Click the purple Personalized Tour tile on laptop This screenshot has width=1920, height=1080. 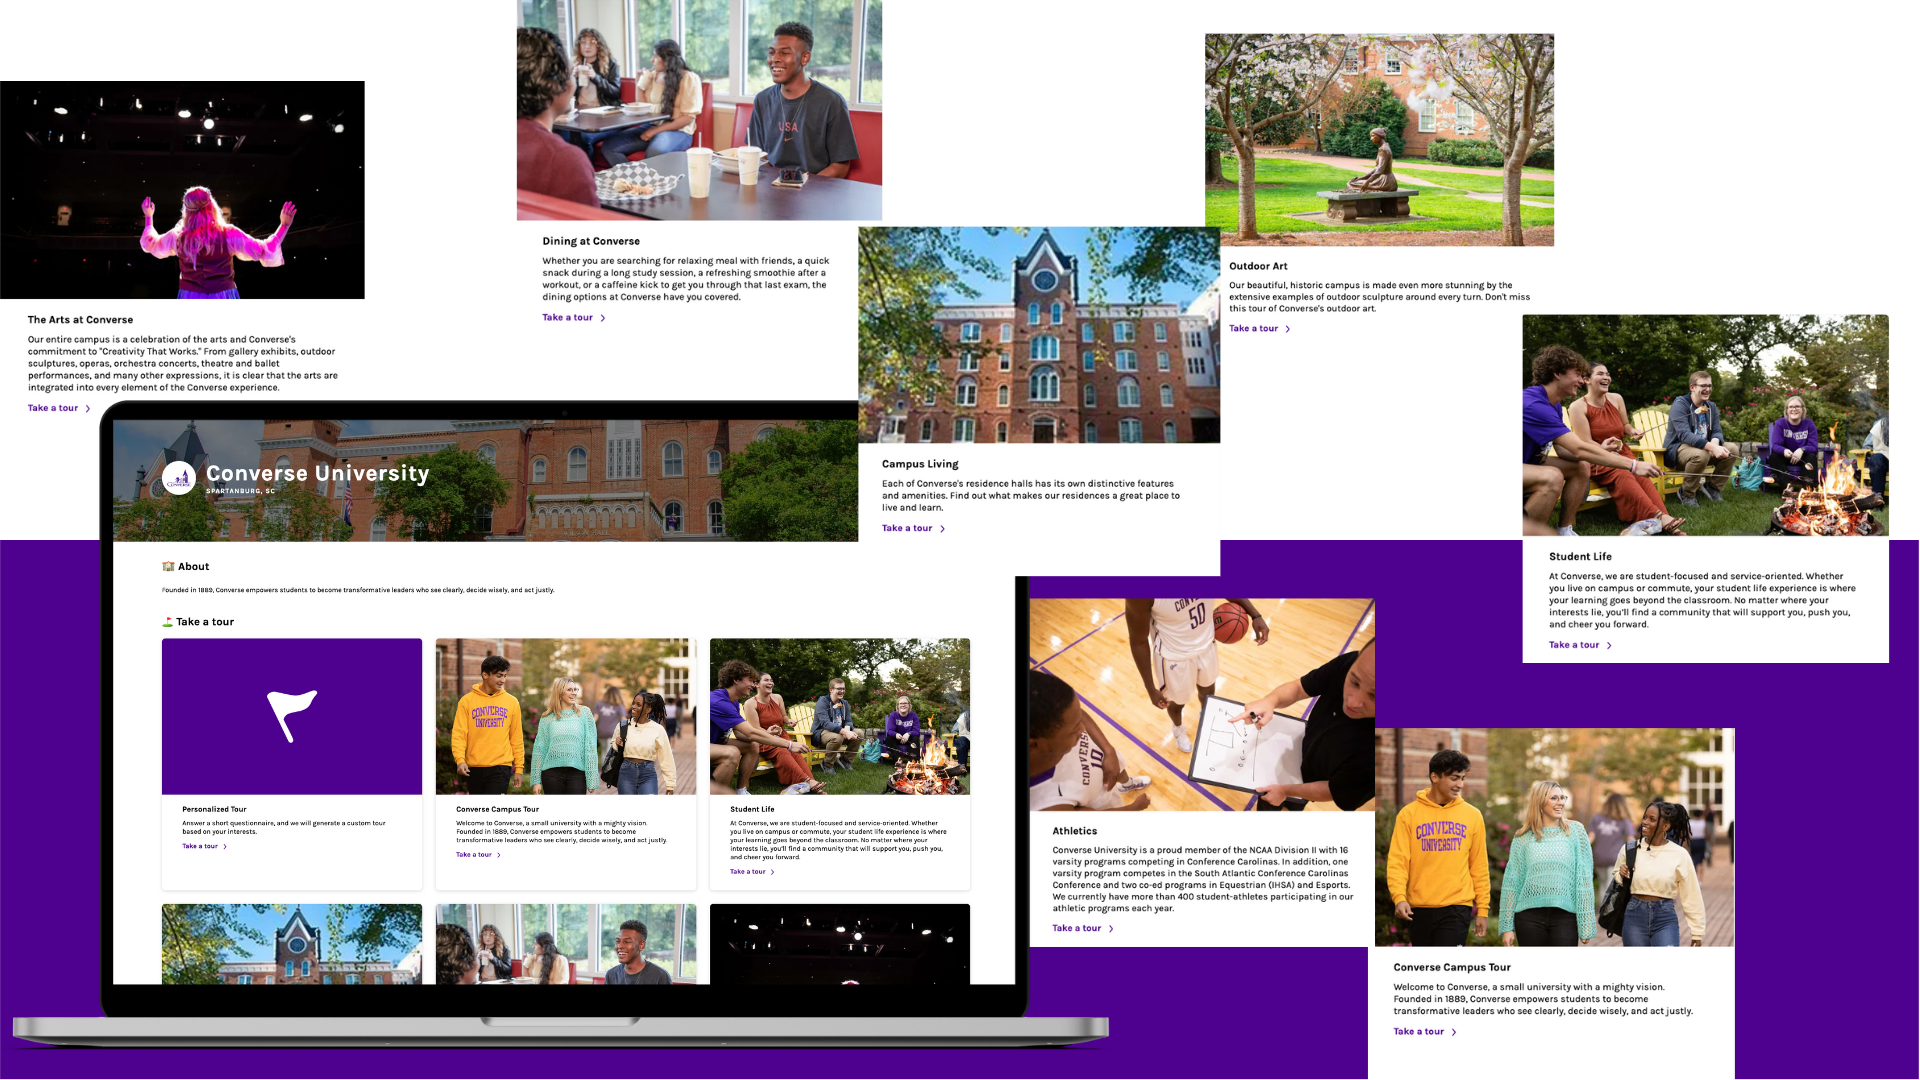(292, 717)
